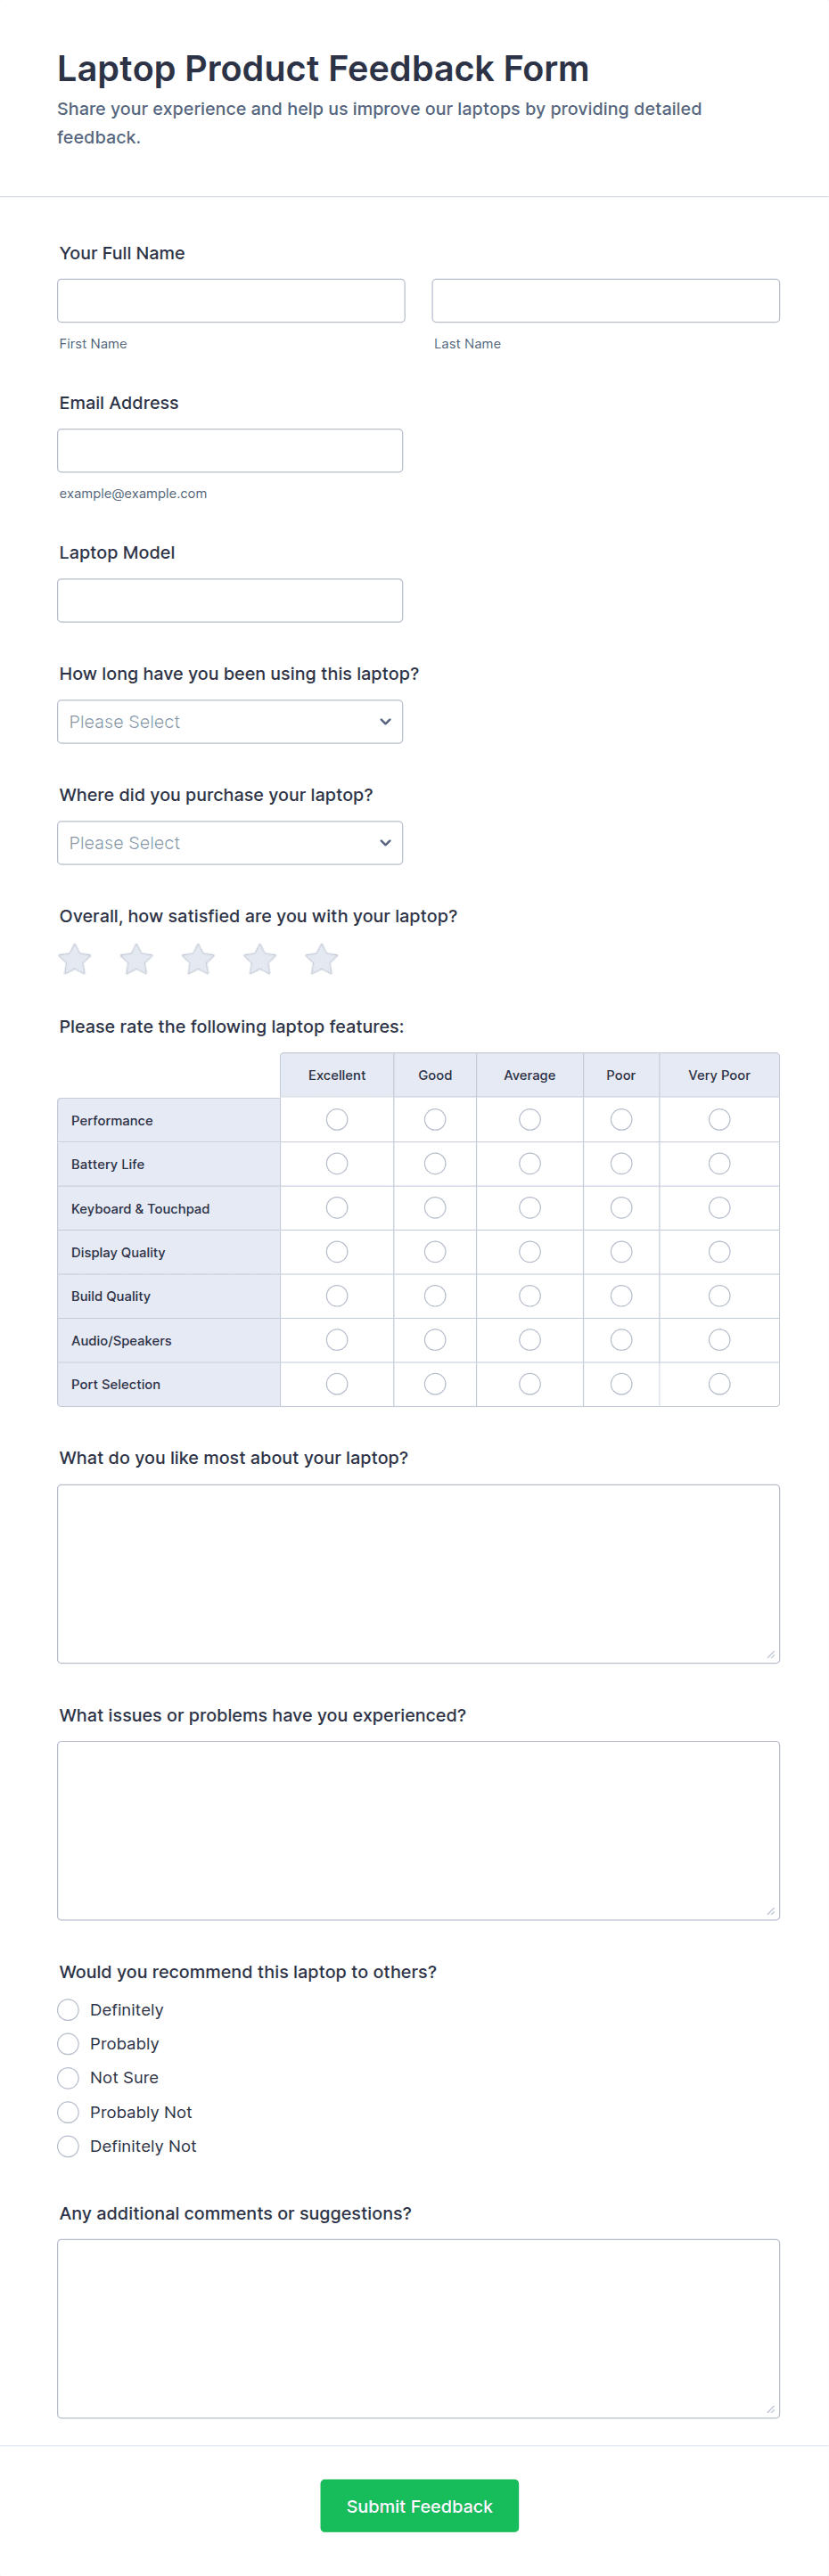Select Average for Display Quality

tap(530, 1252)
